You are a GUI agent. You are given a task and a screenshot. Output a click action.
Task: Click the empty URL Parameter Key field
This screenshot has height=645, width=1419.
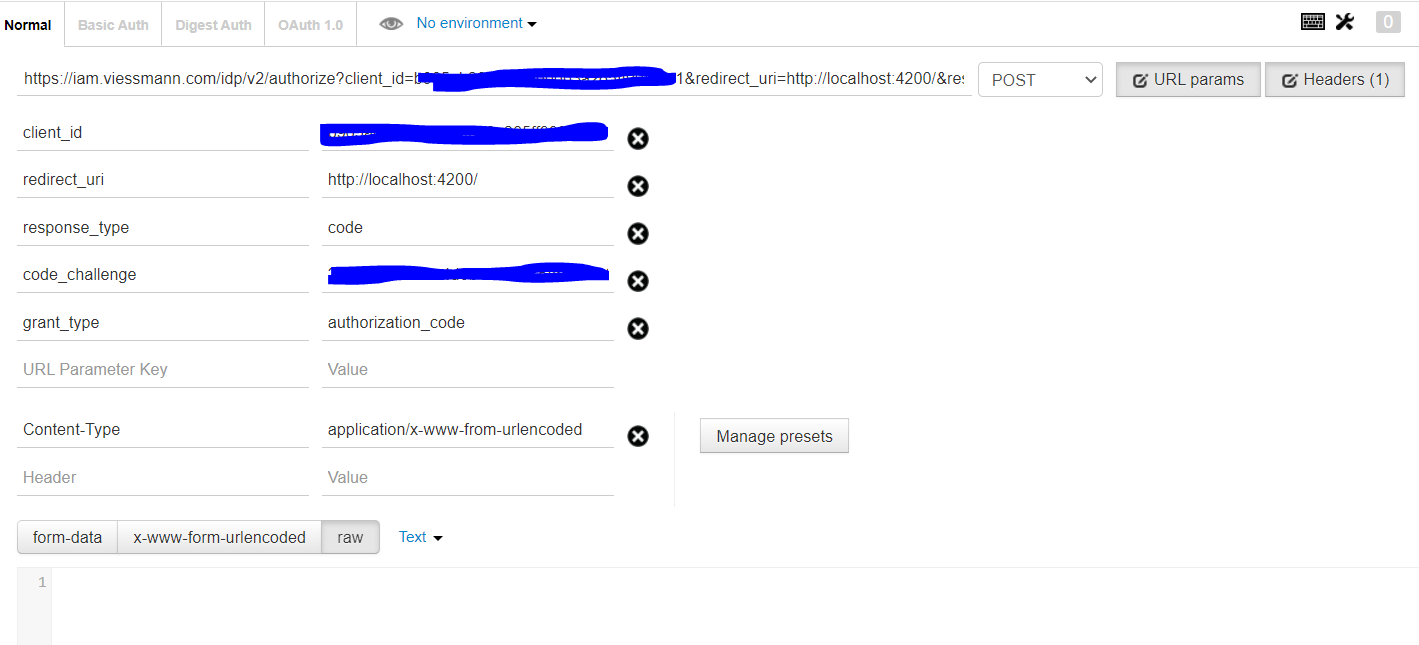pyautogui.click(x=163, y=370)
